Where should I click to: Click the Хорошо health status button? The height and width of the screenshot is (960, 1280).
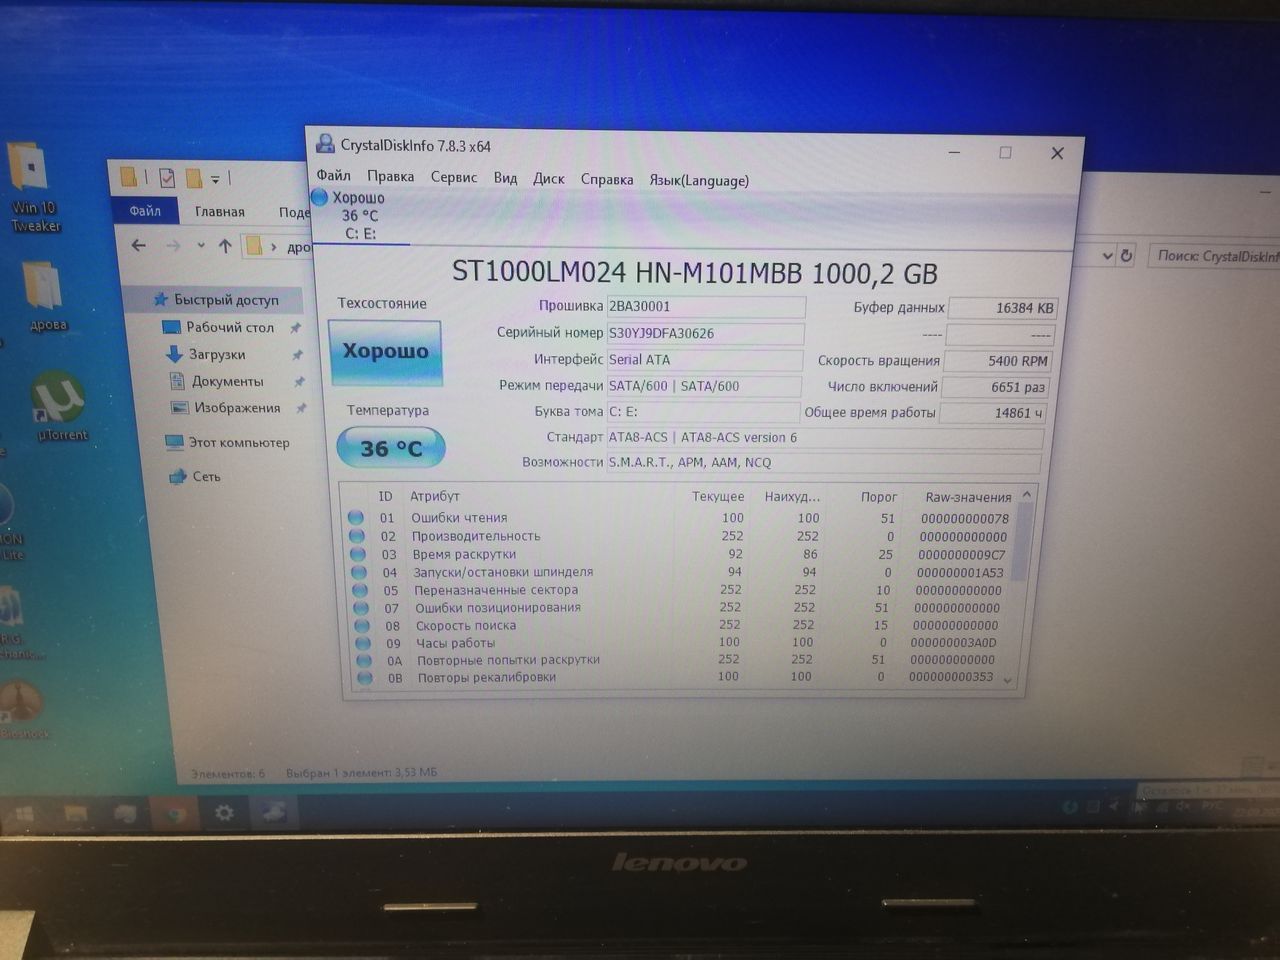[385, 351]
